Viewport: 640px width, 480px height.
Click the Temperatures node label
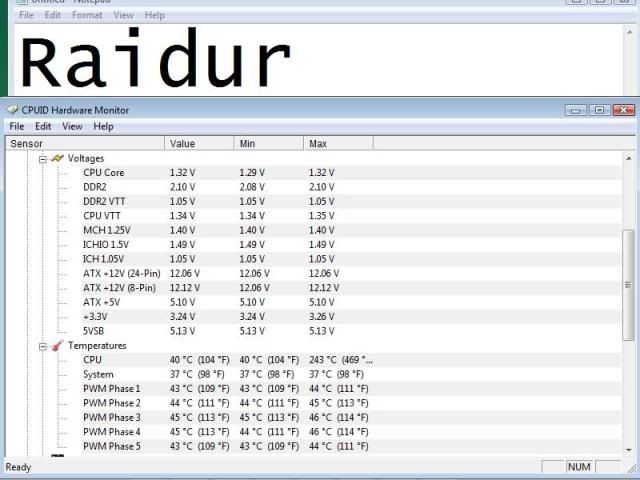coord(97,346)
